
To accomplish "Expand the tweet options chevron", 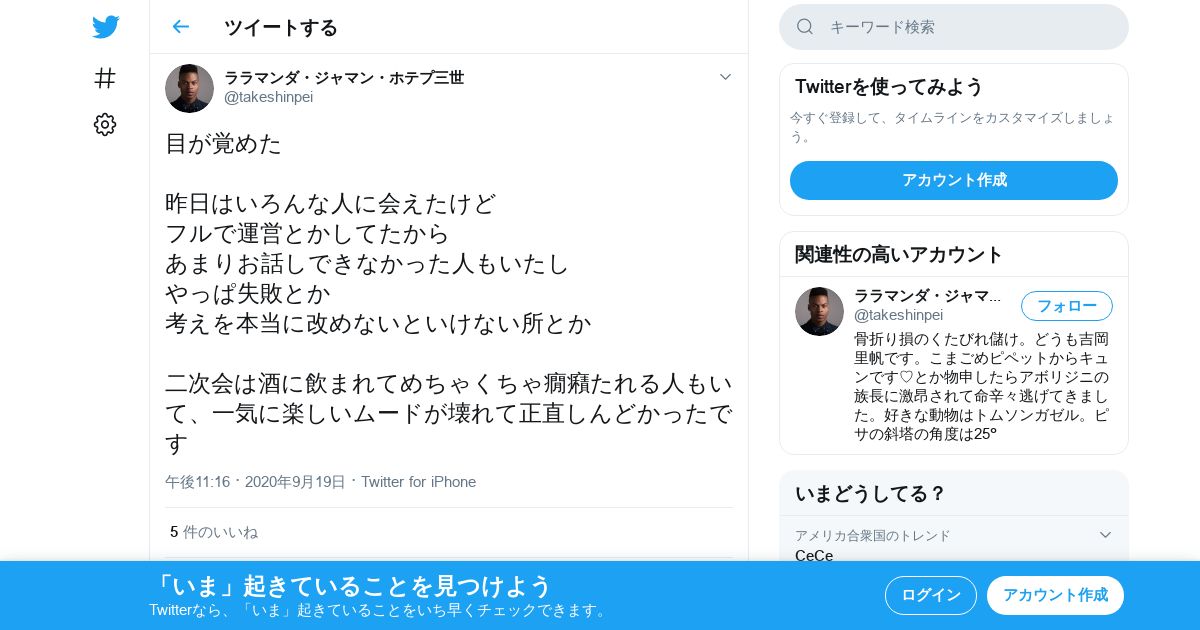I will [x=725, y=77].
